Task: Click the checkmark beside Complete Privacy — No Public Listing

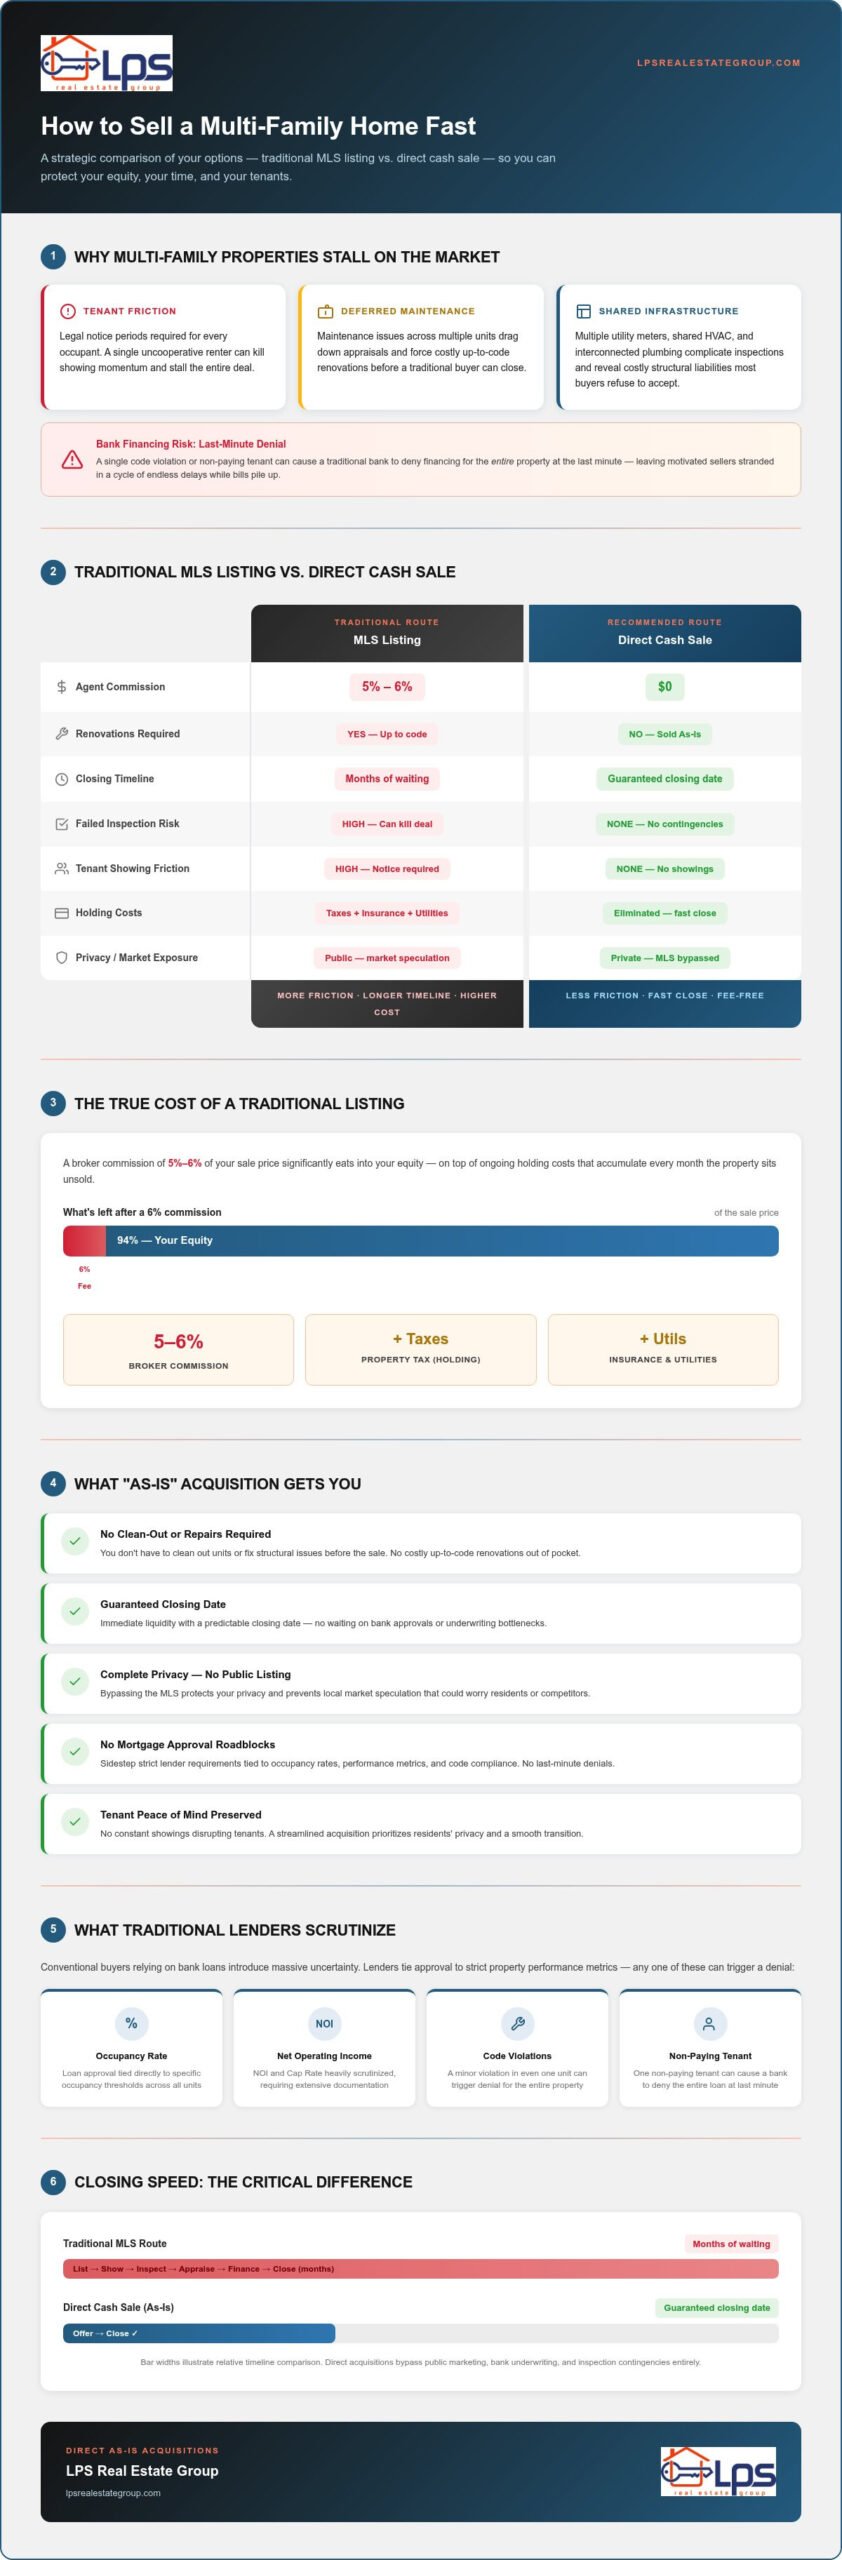Action: coord(75,1682)
